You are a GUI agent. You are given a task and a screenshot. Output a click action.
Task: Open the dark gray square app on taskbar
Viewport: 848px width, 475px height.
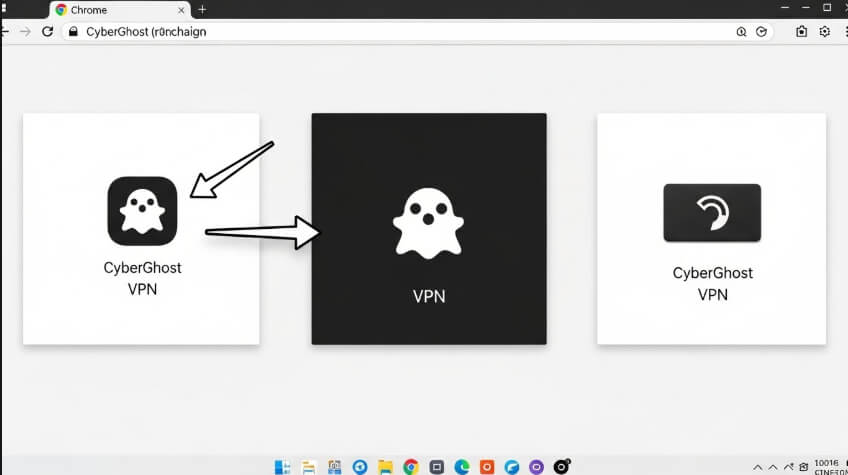436,467
